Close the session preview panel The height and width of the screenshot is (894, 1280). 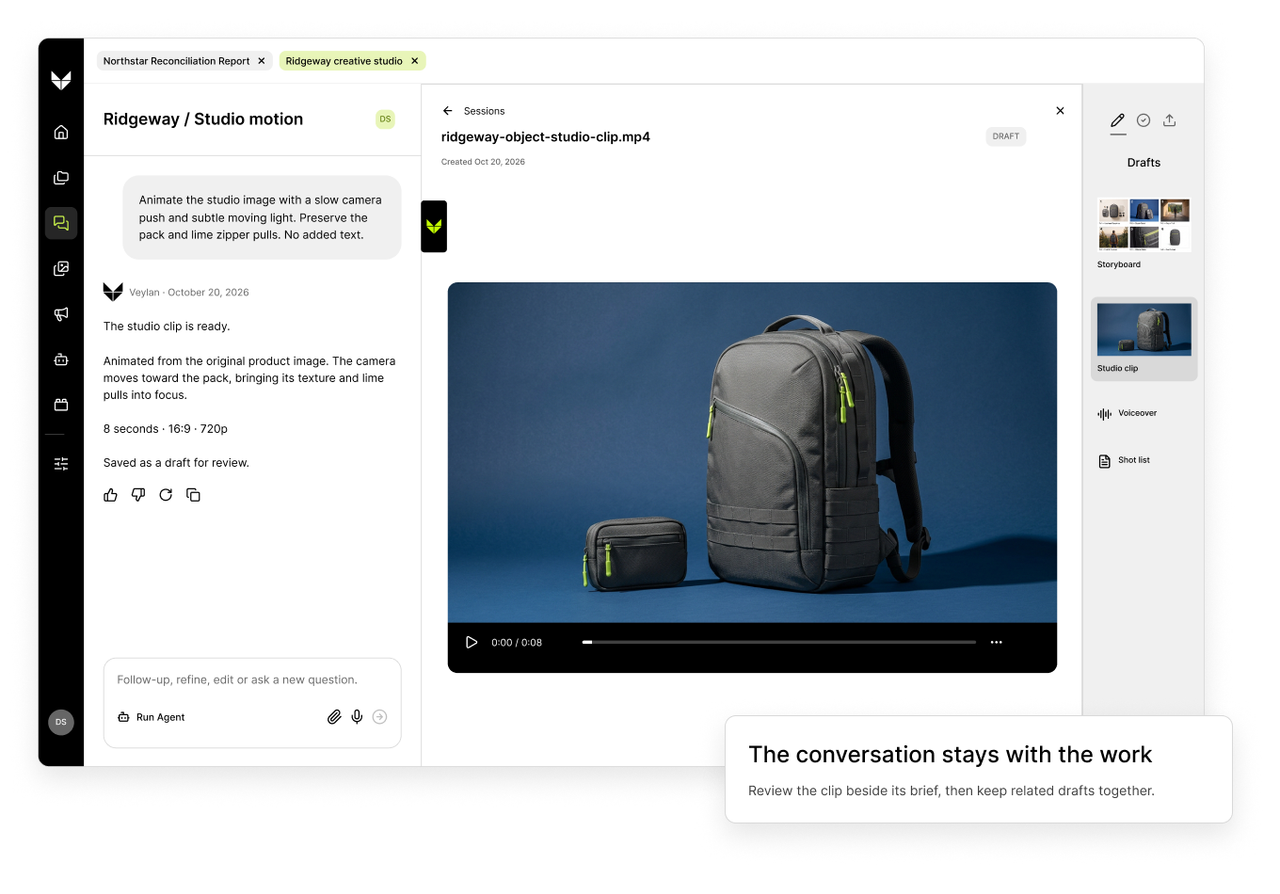pos(1060,111)
